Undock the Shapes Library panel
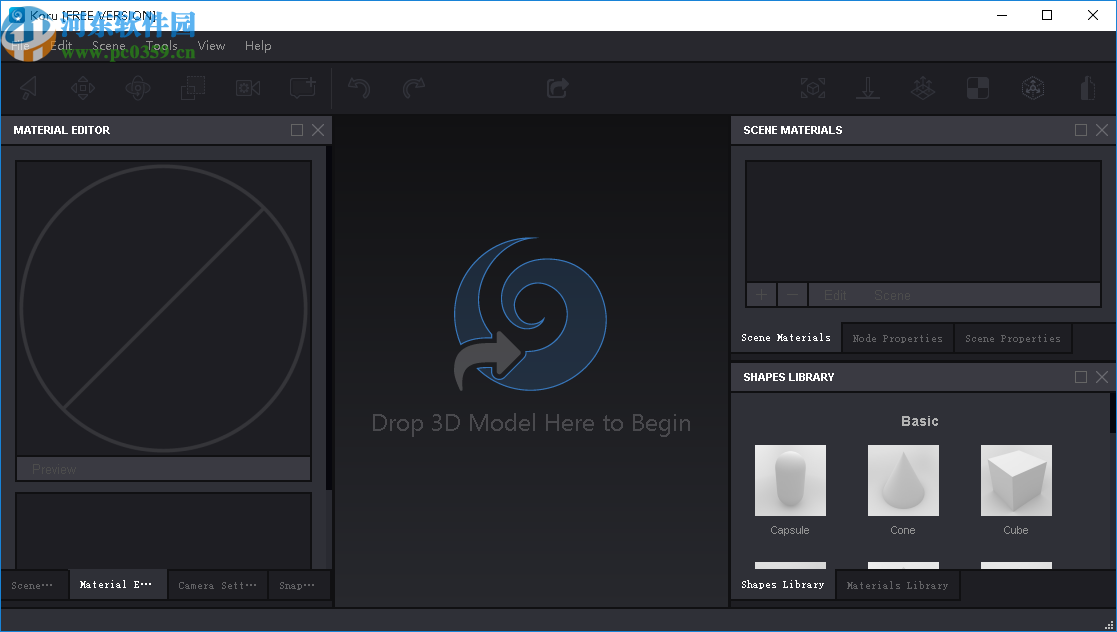This screenshot has width=1117, height=632. pyautogui.click(x=1081, y=377)
